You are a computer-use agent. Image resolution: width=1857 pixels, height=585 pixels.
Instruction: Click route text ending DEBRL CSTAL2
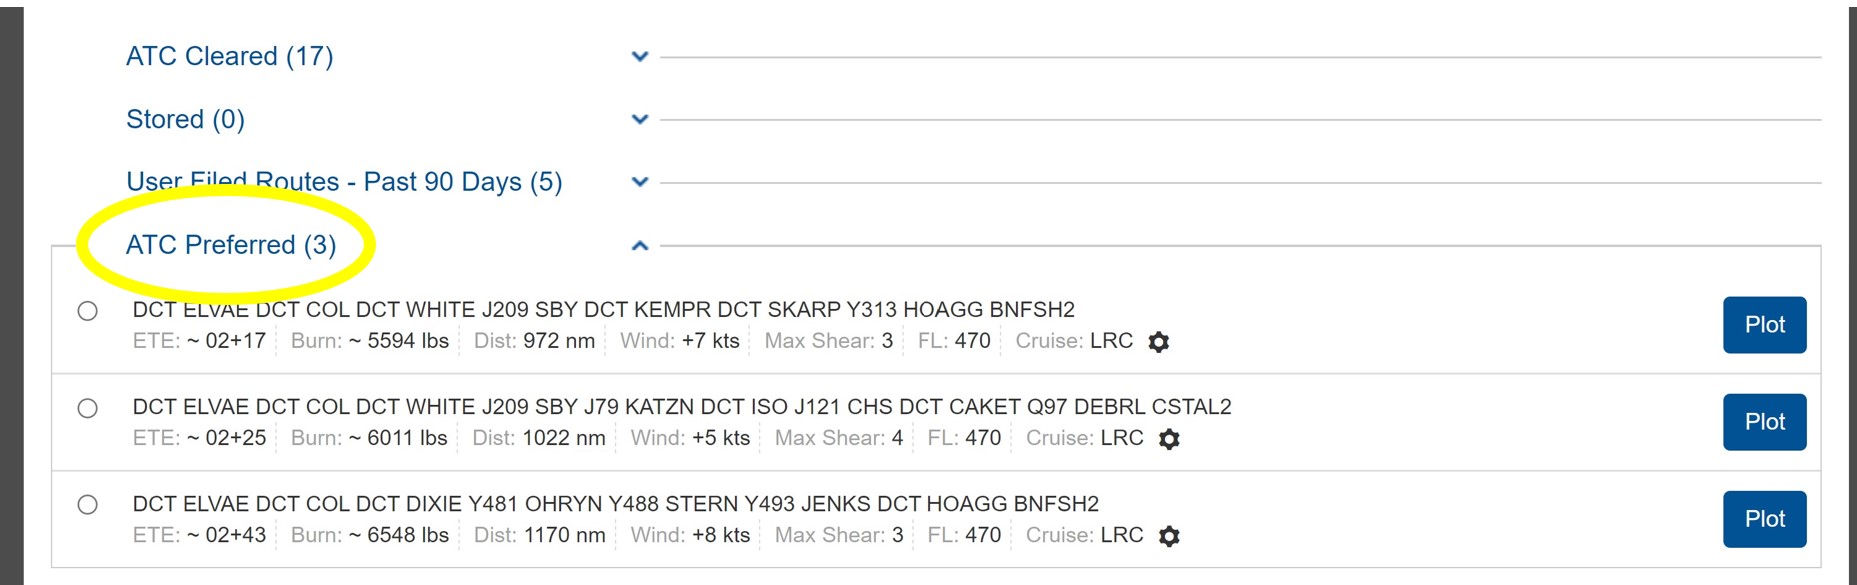click(682, 407)
